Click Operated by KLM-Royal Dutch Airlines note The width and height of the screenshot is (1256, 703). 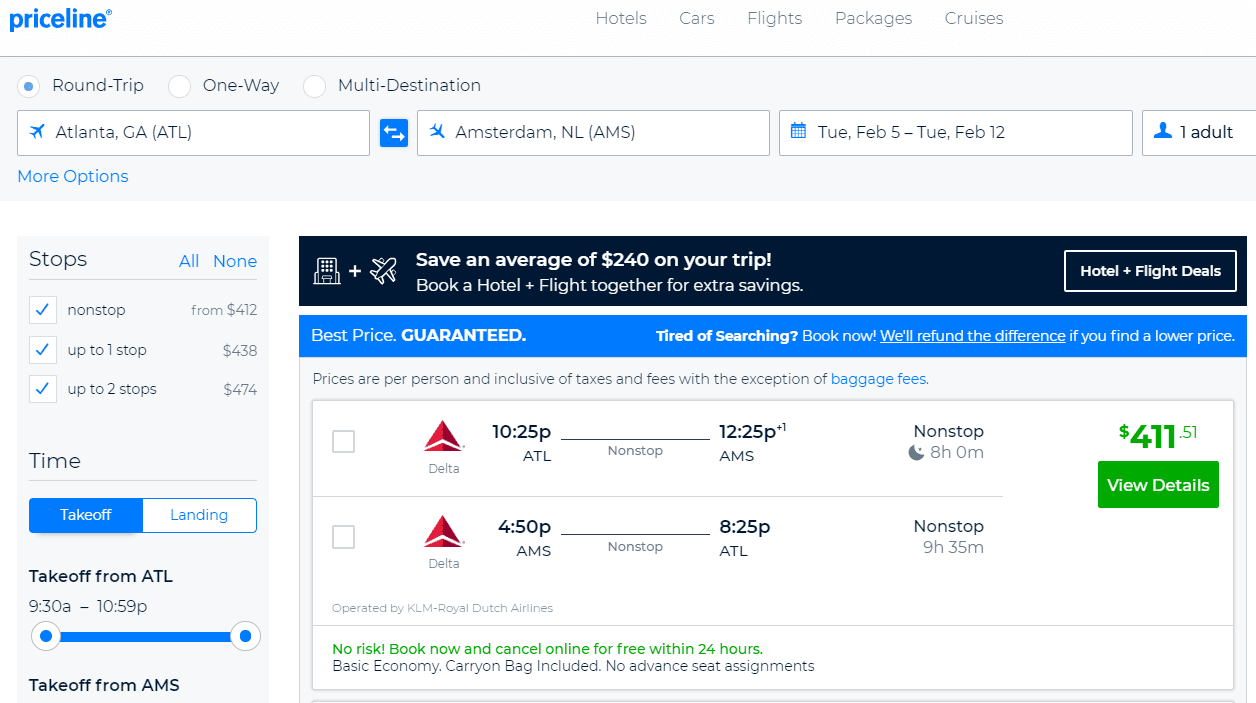pos(442,608)
